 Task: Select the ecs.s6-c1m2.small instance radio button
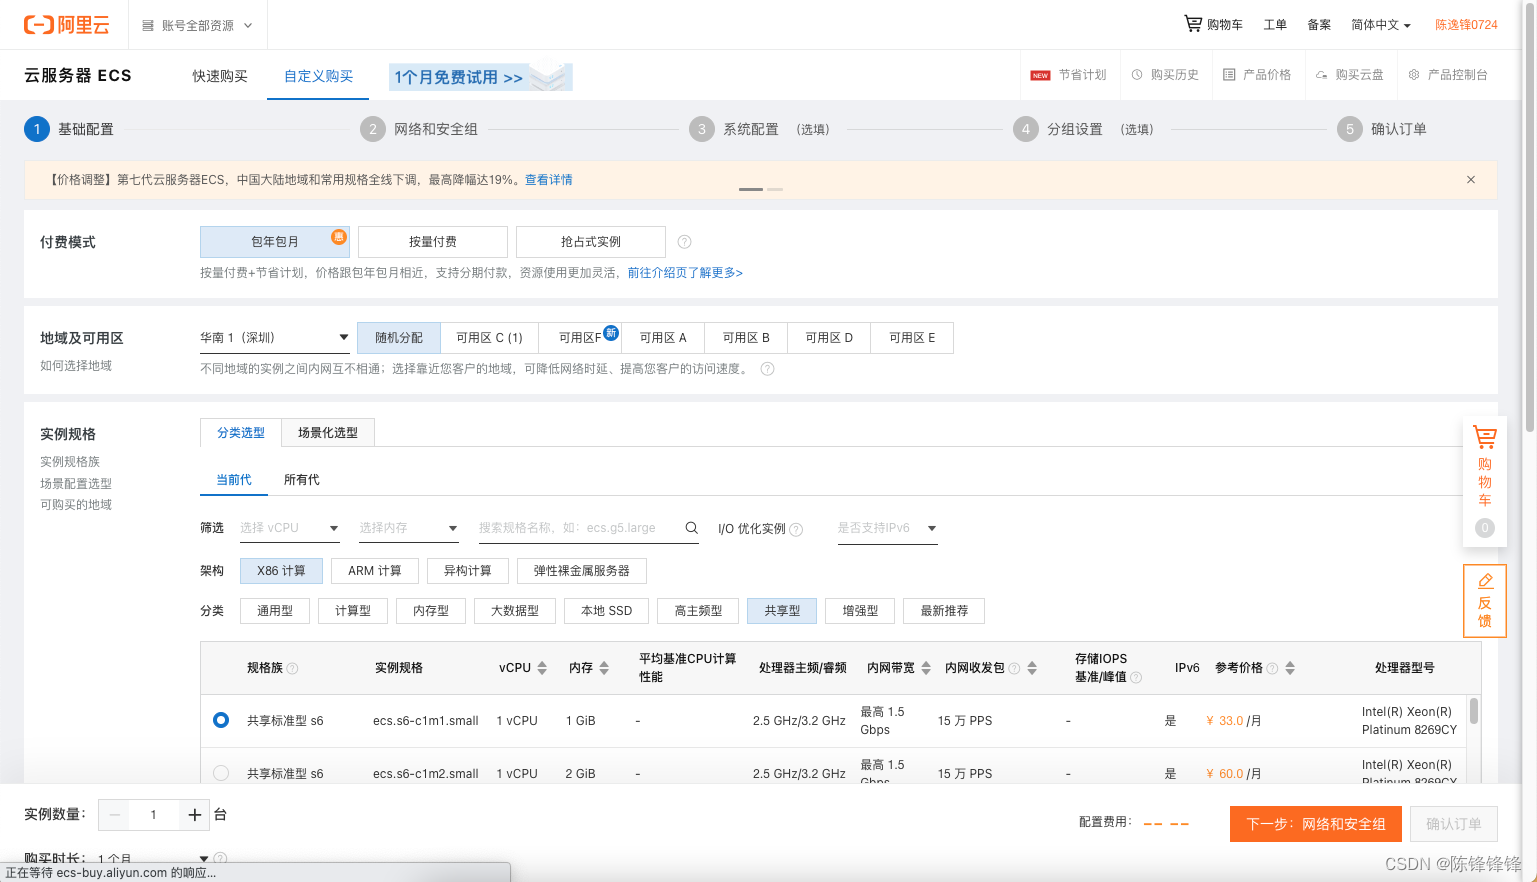pyautogui.click(x=221, y=772)
